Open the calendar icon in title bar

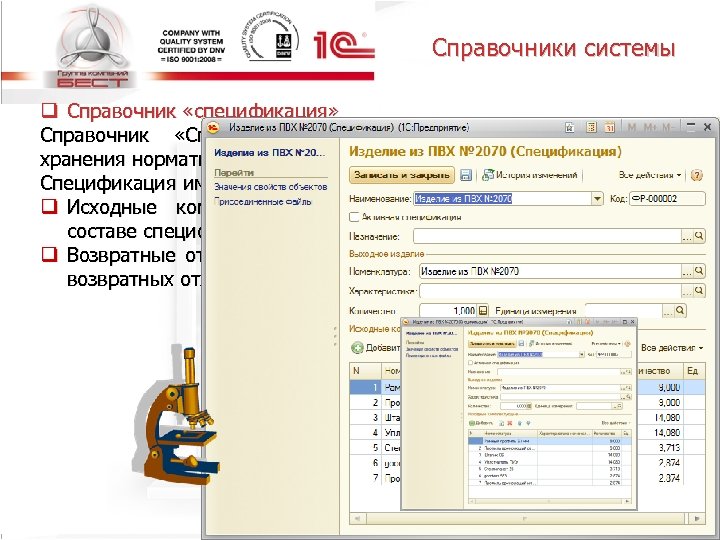(609, 128)
